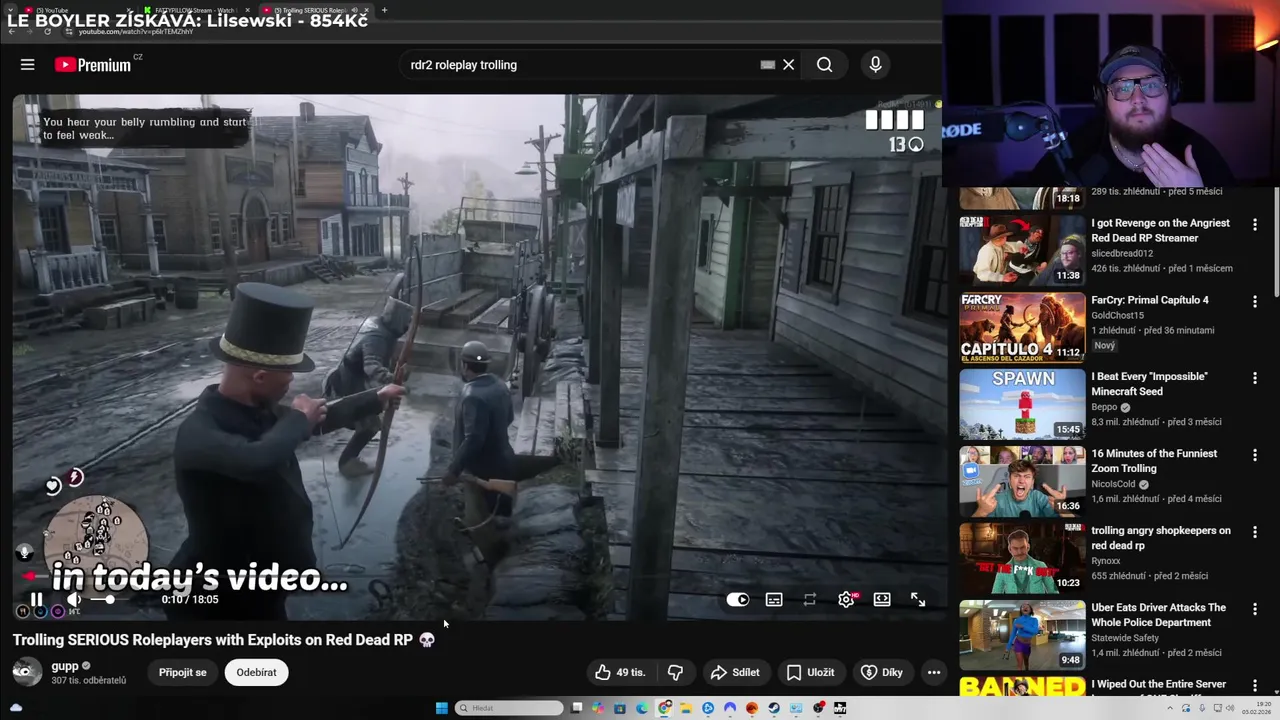Open 'I got Revenge on the Angriest' thumbnail

(1022, 250)
